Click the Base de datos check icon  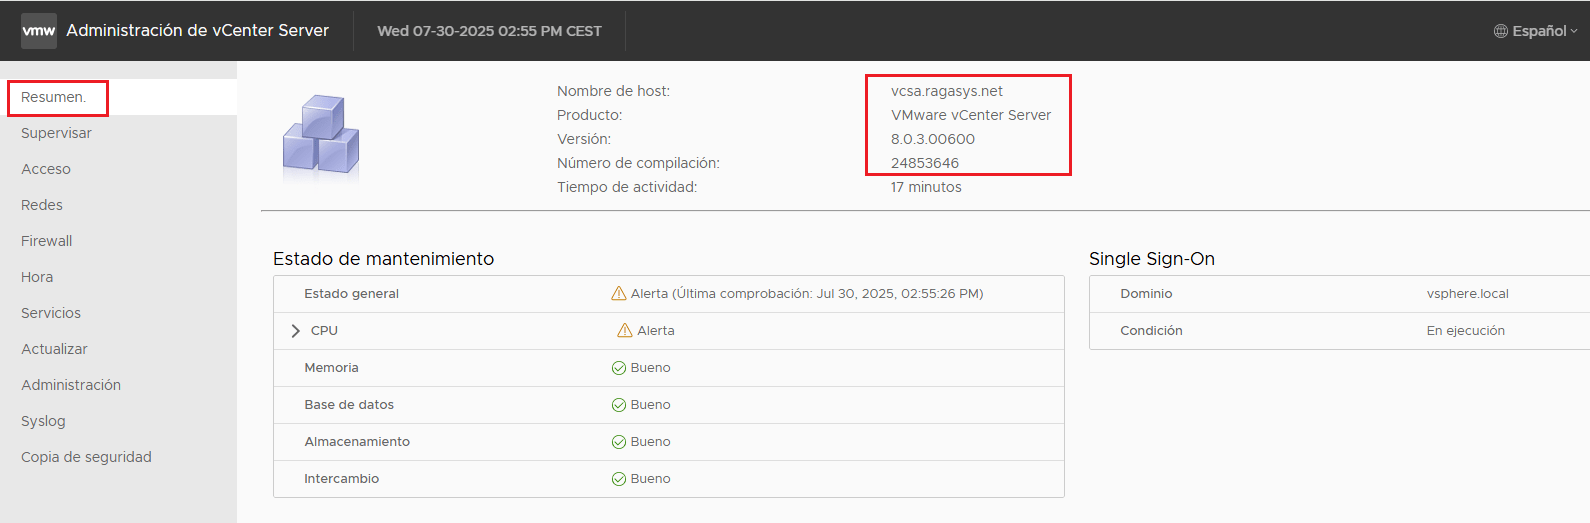[x=619, y=405]
